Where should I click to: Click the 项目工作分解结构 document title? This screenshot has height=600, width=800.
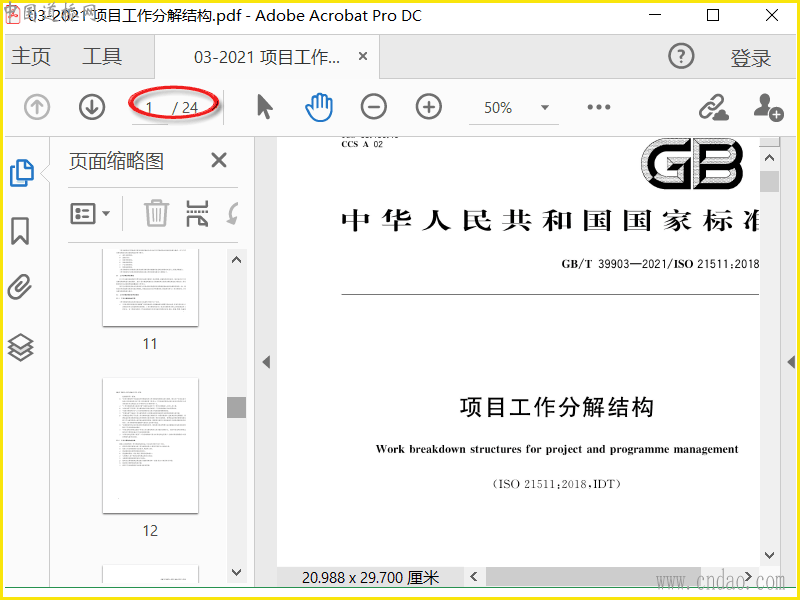click(x=557, y=408)
